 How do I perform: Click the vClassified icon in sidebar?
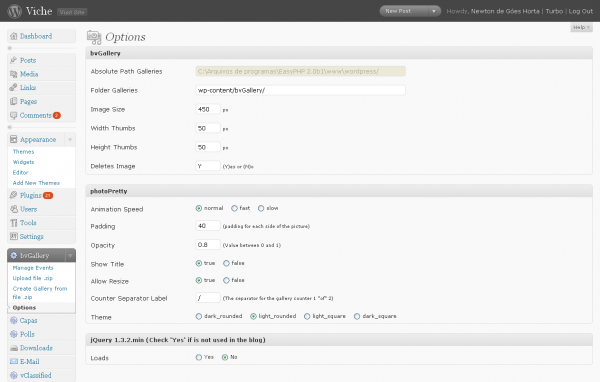pyautogui.click(x=14, y=375)
